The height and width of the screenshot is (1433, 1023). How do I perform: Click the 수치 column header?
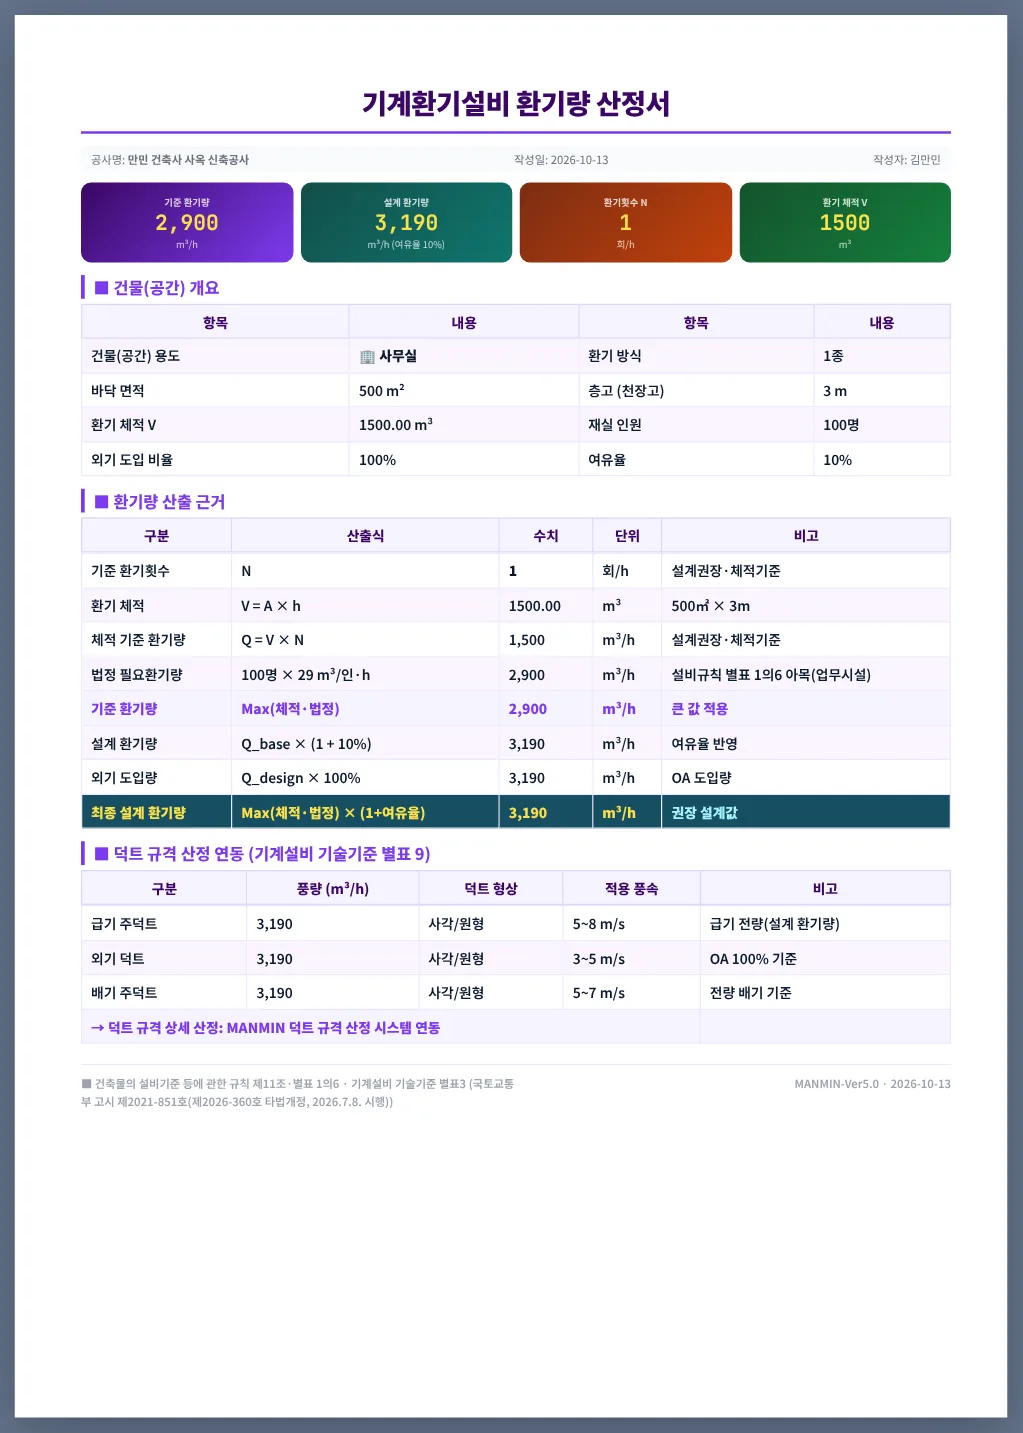pos(546,536)
